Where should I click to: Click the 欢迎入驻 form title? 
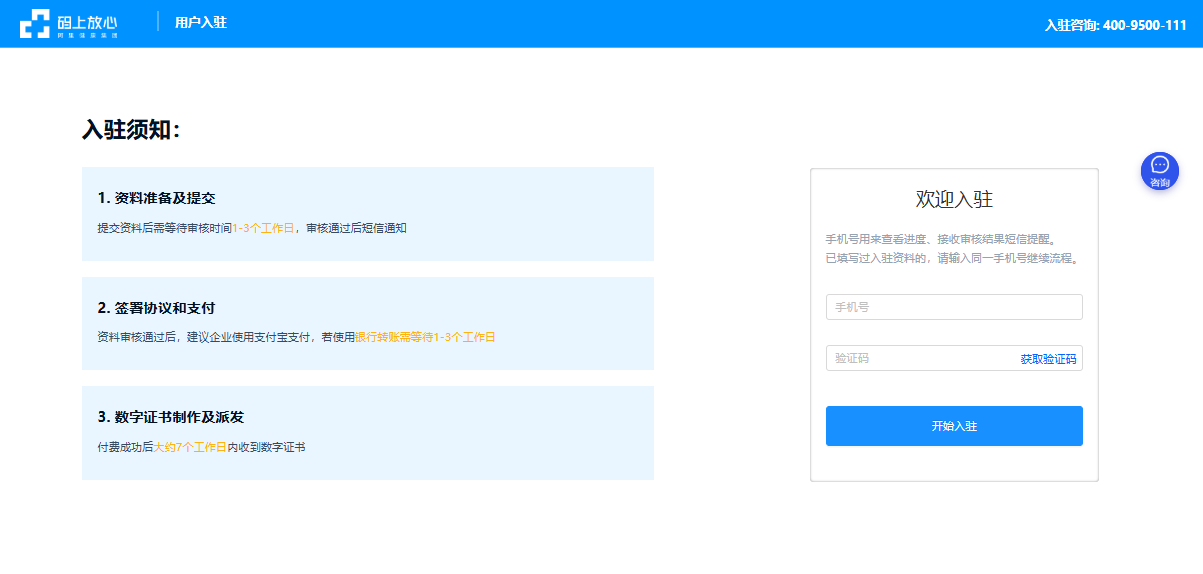click(954, 199)
